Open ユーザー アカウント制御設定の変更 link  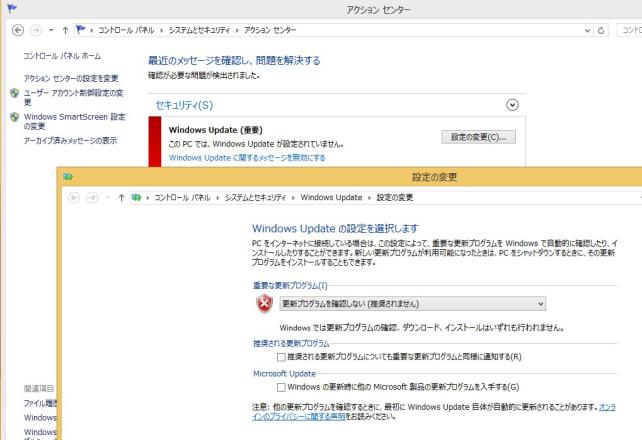click(73, 97)
